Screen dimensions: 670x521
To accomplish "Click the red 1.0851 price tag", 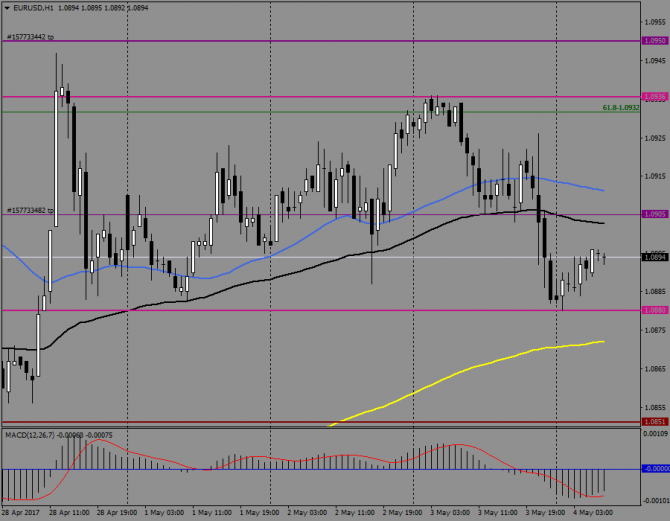I will pos(655,422).
